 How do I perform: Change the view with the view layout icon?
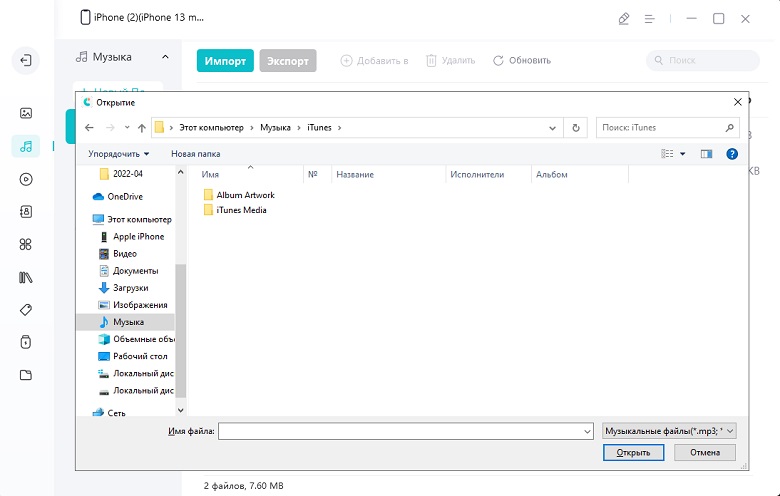(667, 154)
